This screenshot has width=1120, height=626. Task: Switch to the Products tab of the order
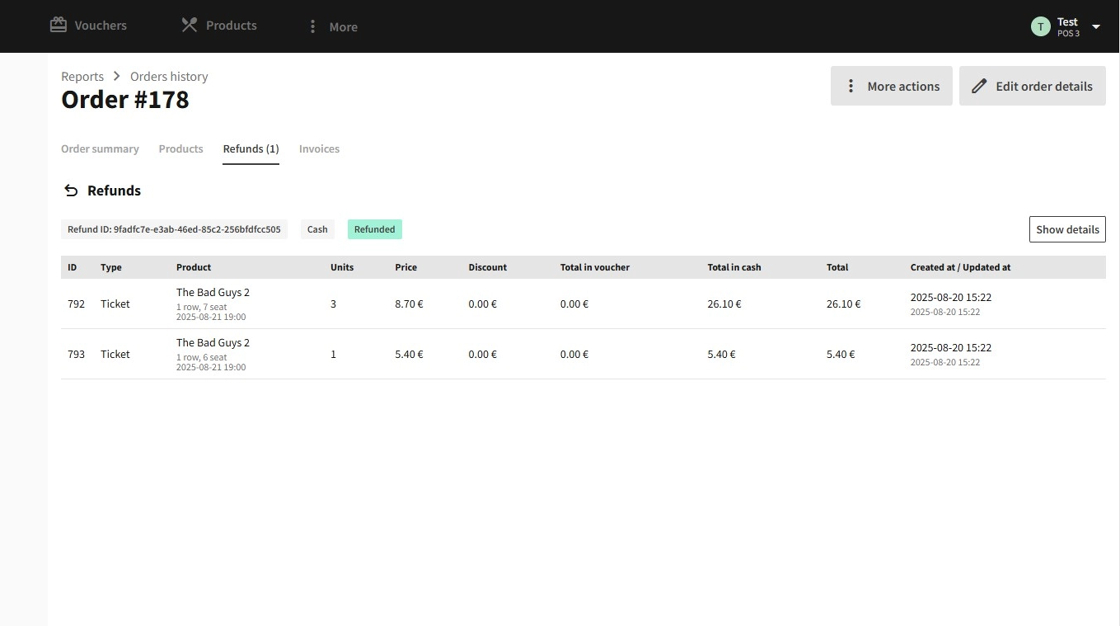coord(181,149)
